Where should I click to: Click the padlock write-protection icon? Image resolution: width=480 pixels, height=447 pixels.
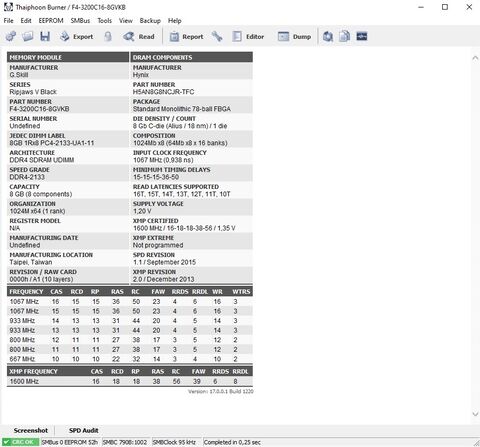(108, 36)
